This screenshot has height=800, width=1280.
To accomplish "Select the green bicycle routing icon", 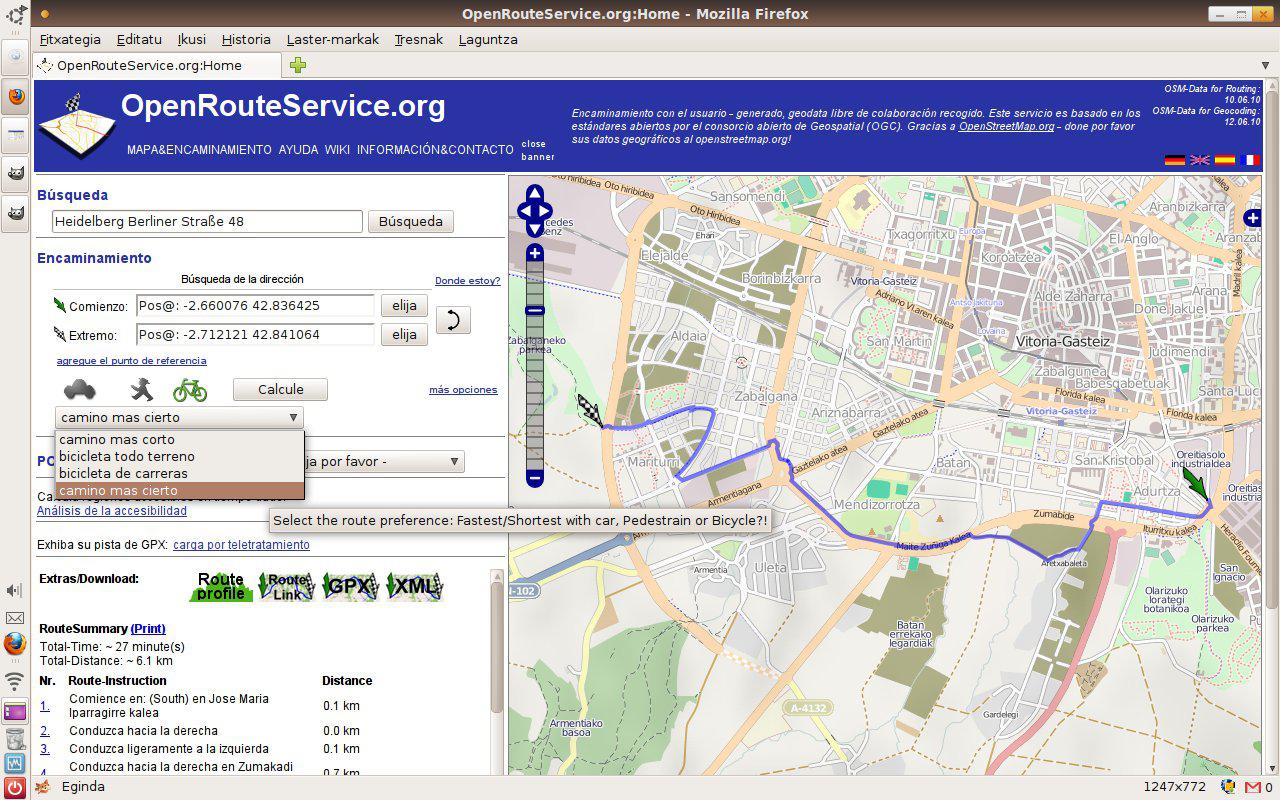I will point(190,389).
